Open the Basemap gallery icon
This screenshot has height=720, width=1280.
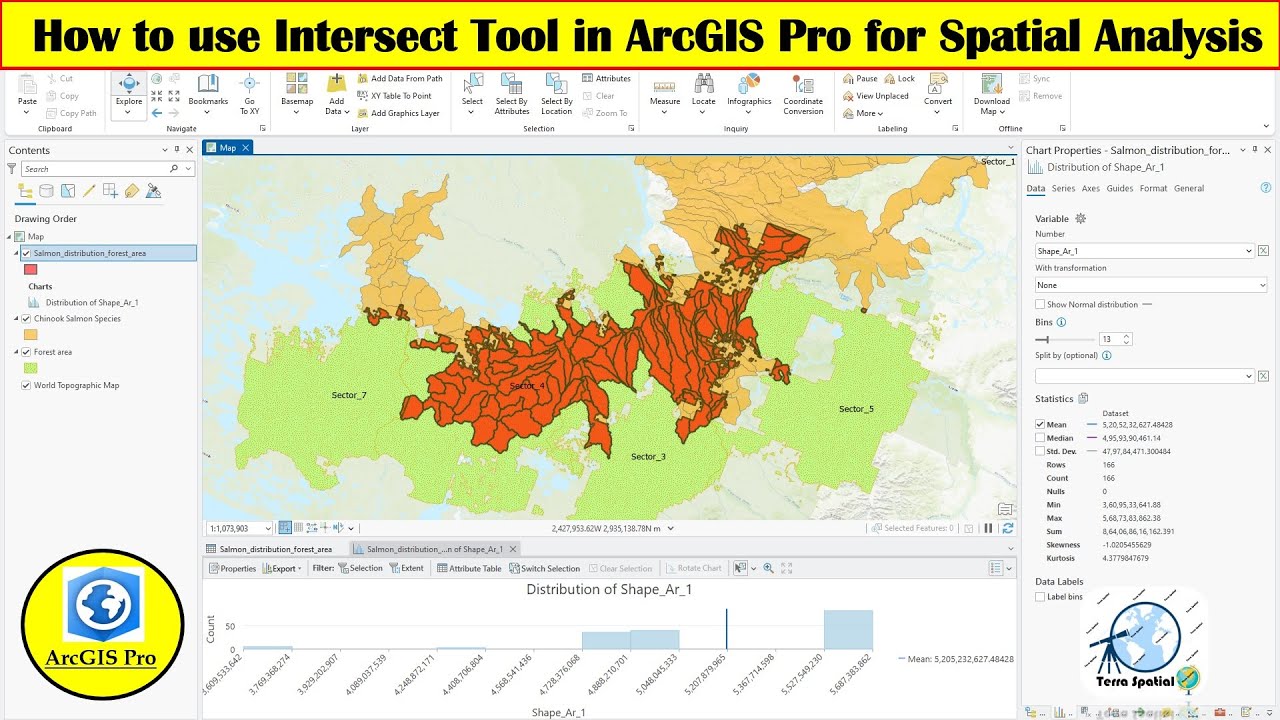pos(296,84)
